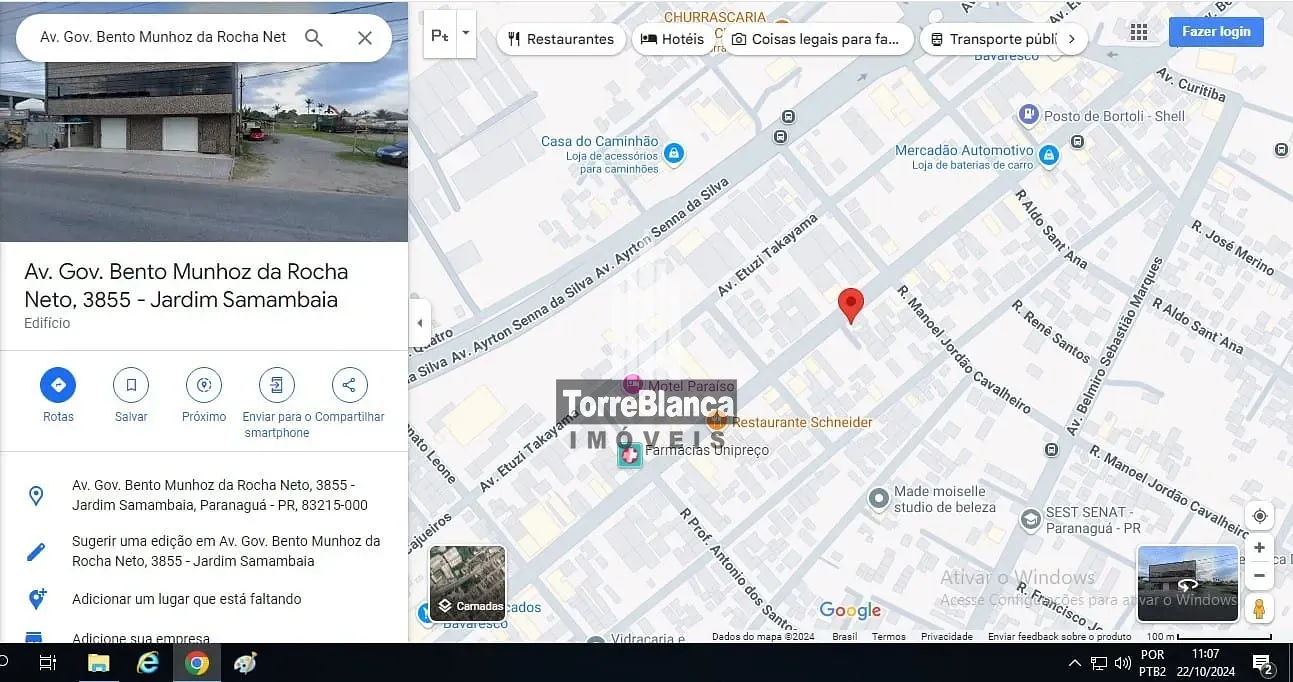The height and width of the screenshot is (682, 1293).
Task: Click the volume speaker tray icon
Action: (1122, 663)
